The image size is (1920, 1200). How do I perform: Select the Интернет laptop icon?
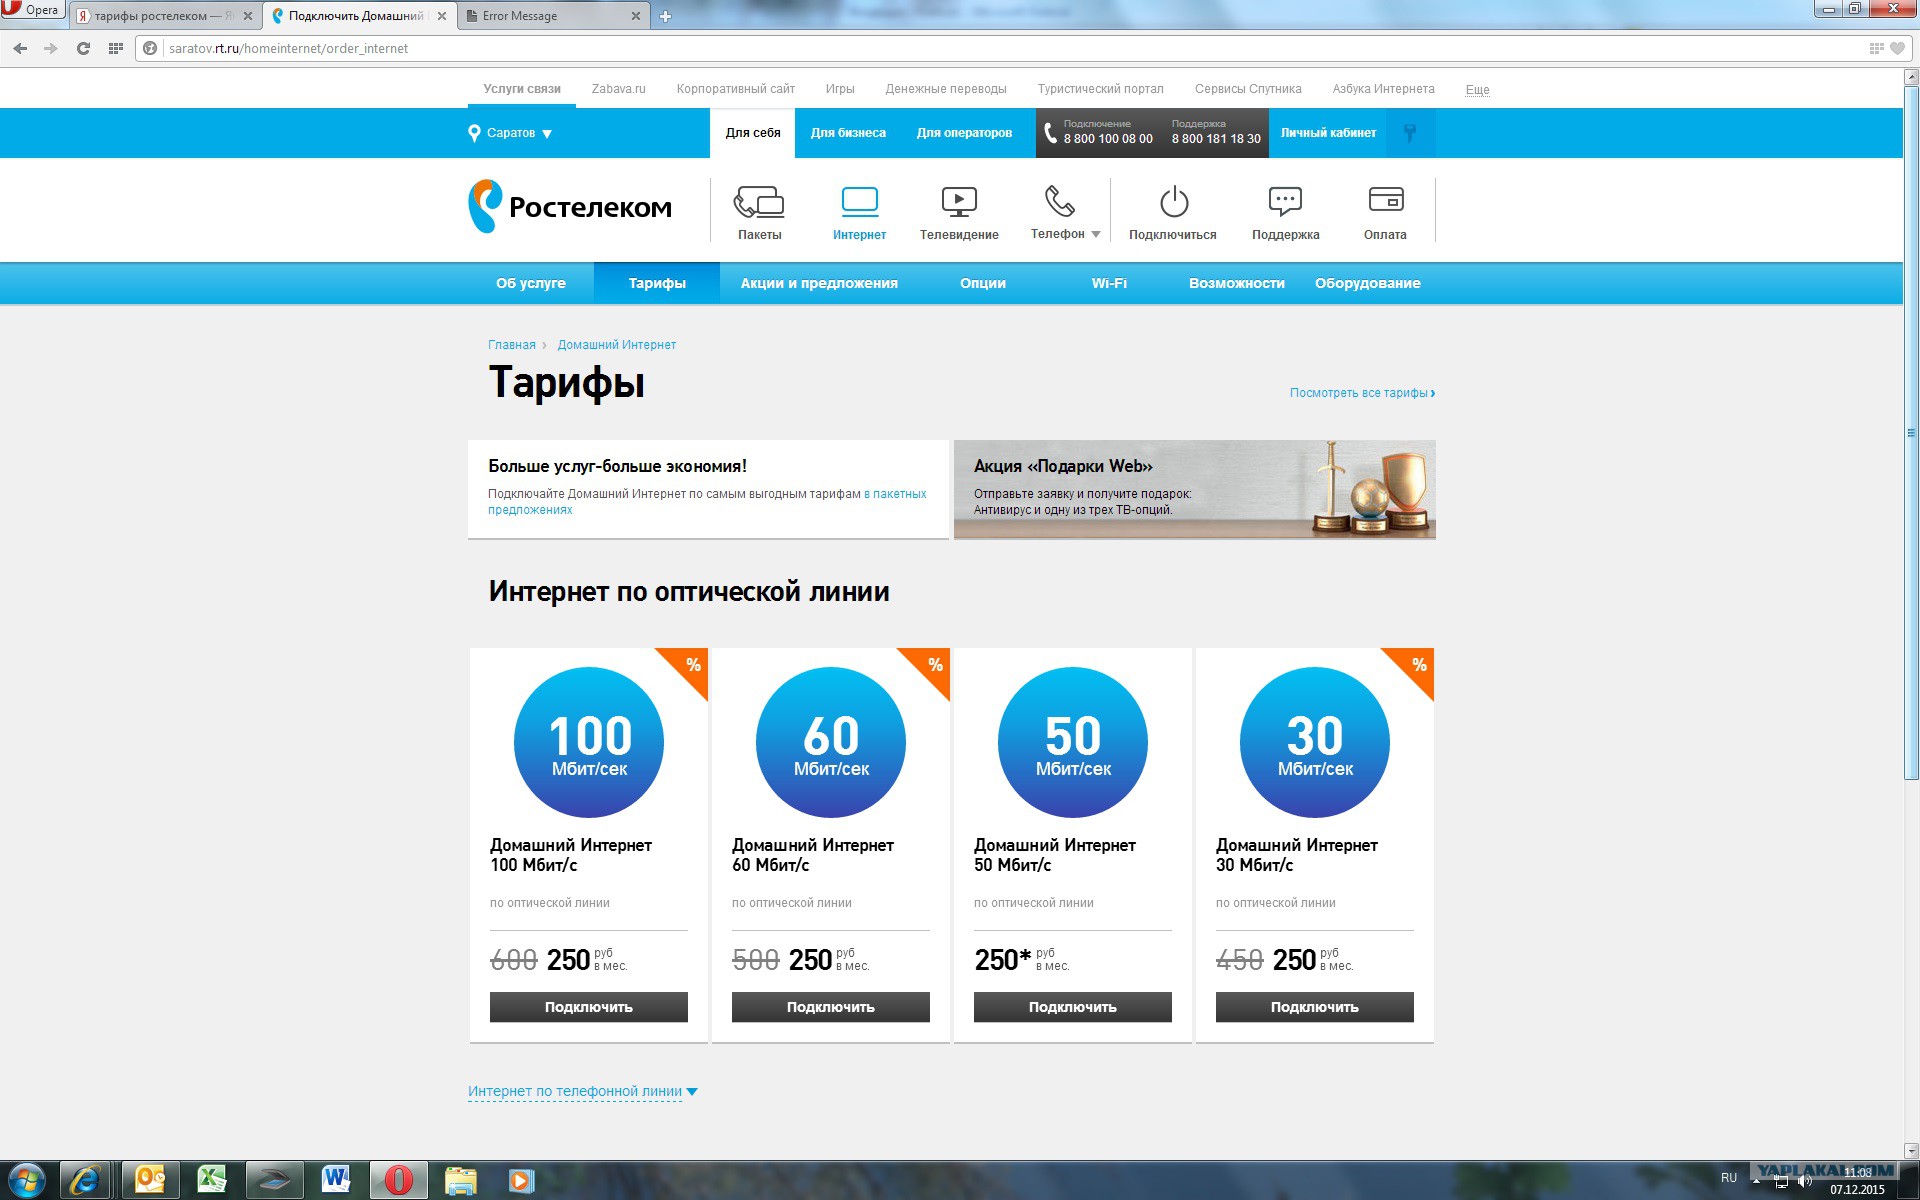pos(859,202)
